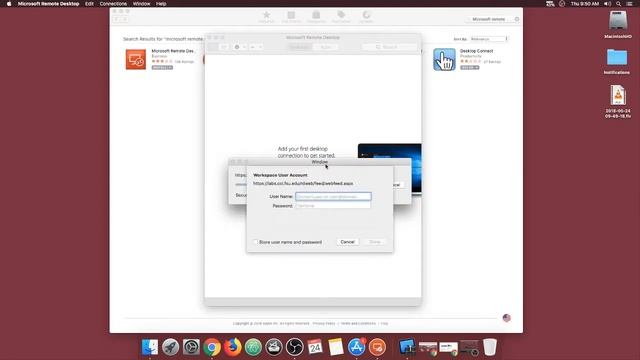Open MacintoshHD drive on desktop
This screenshot has width=640, height=360.
[x=618, y=24]
